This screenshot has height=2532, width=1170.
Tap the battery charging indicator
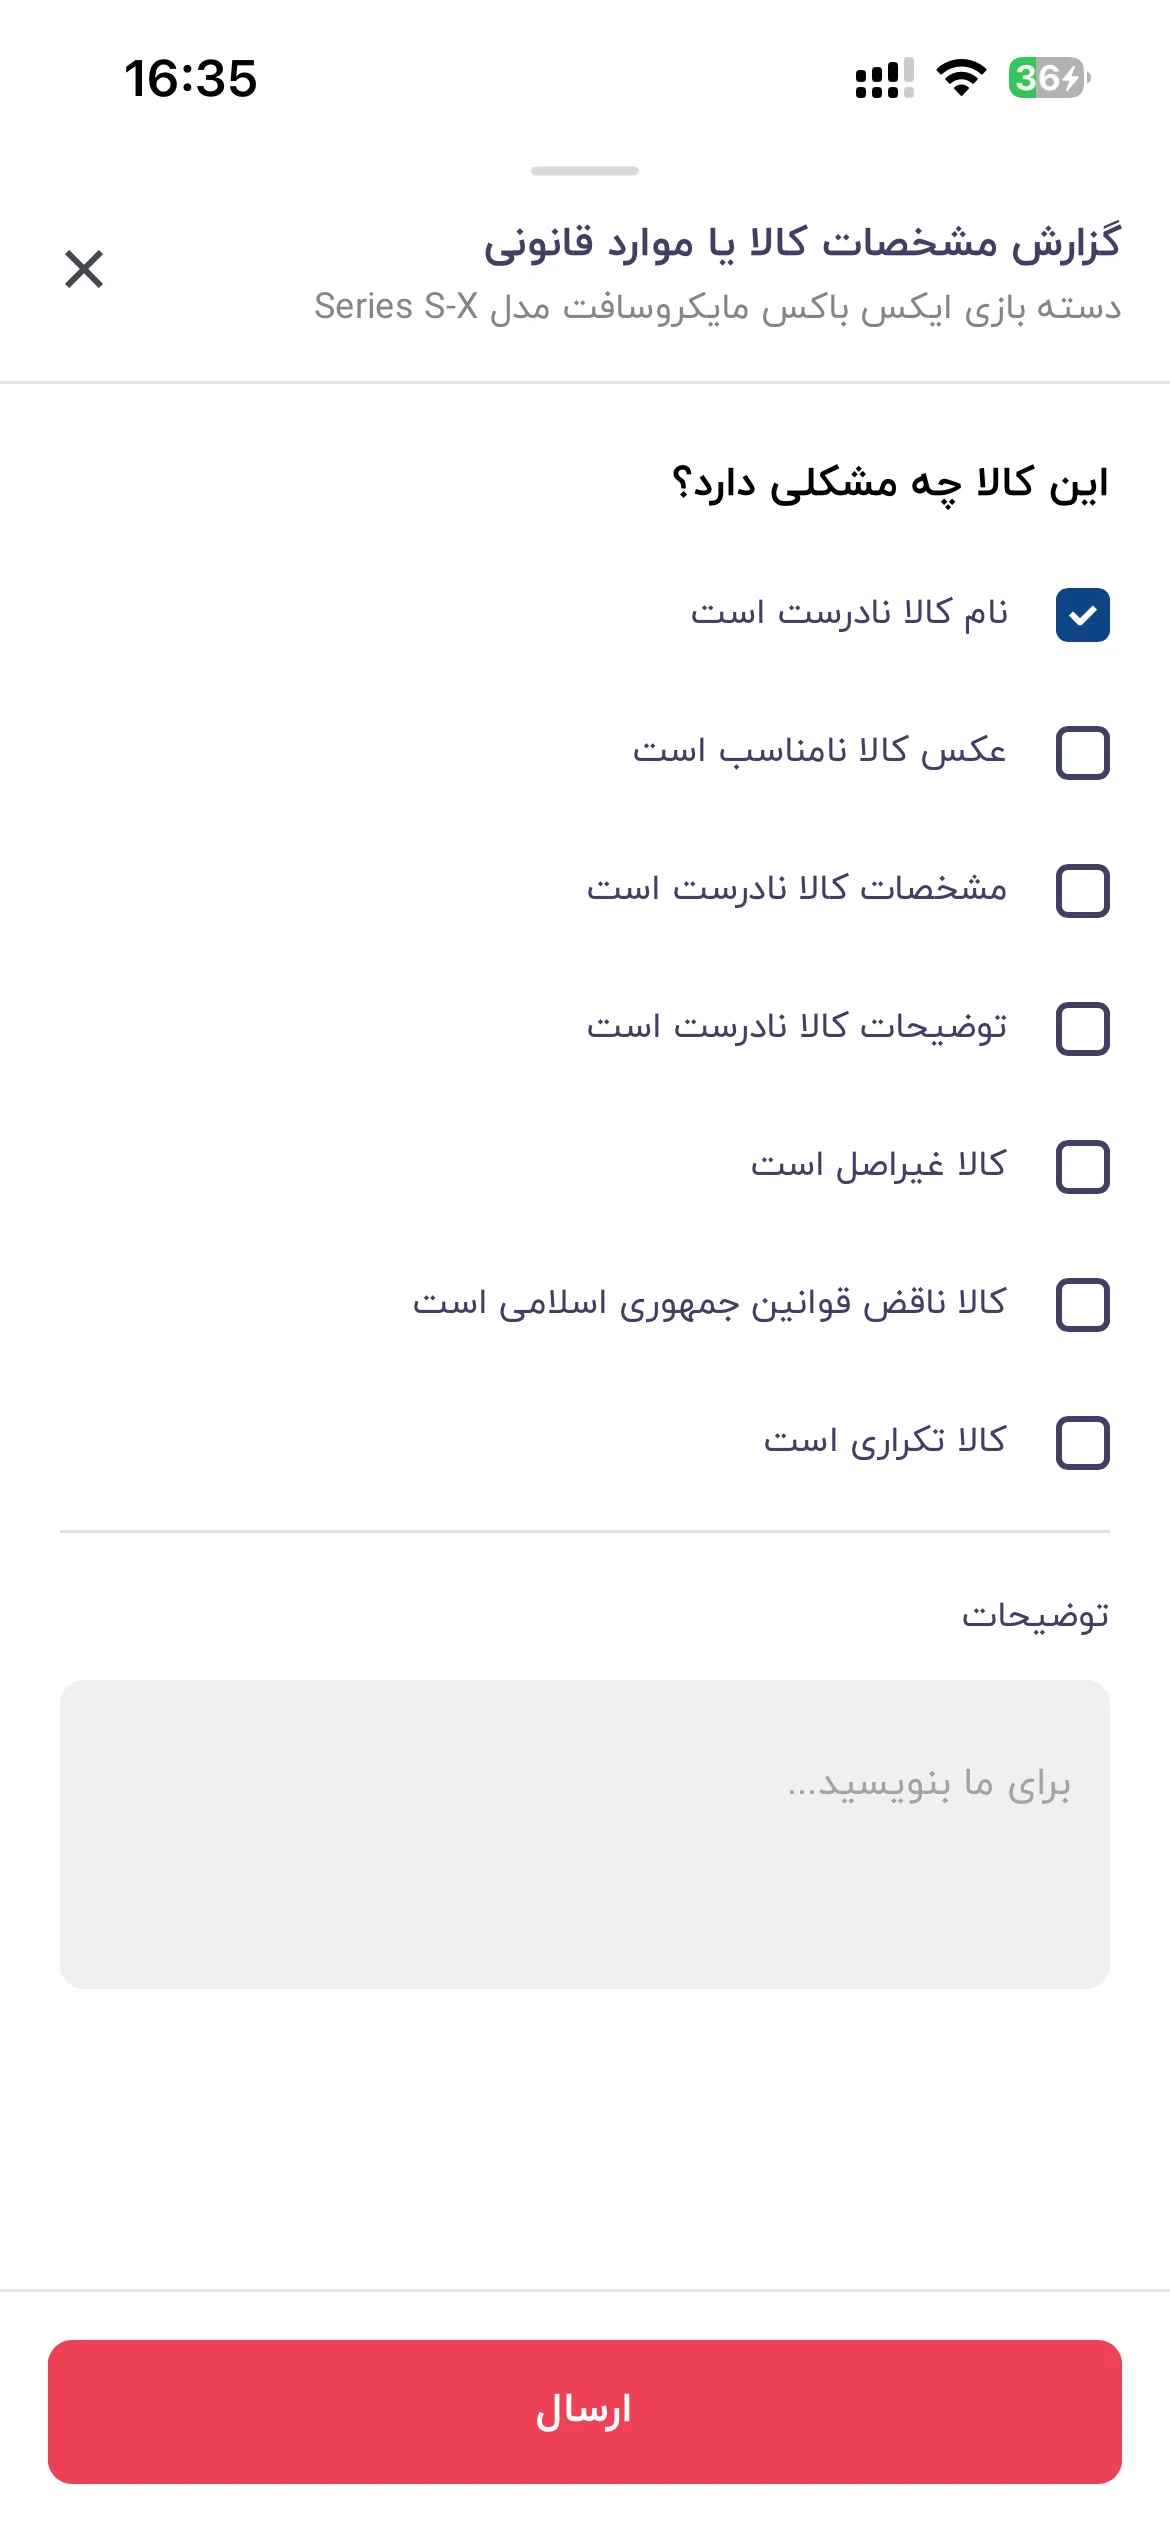(x=1049, y=78)
